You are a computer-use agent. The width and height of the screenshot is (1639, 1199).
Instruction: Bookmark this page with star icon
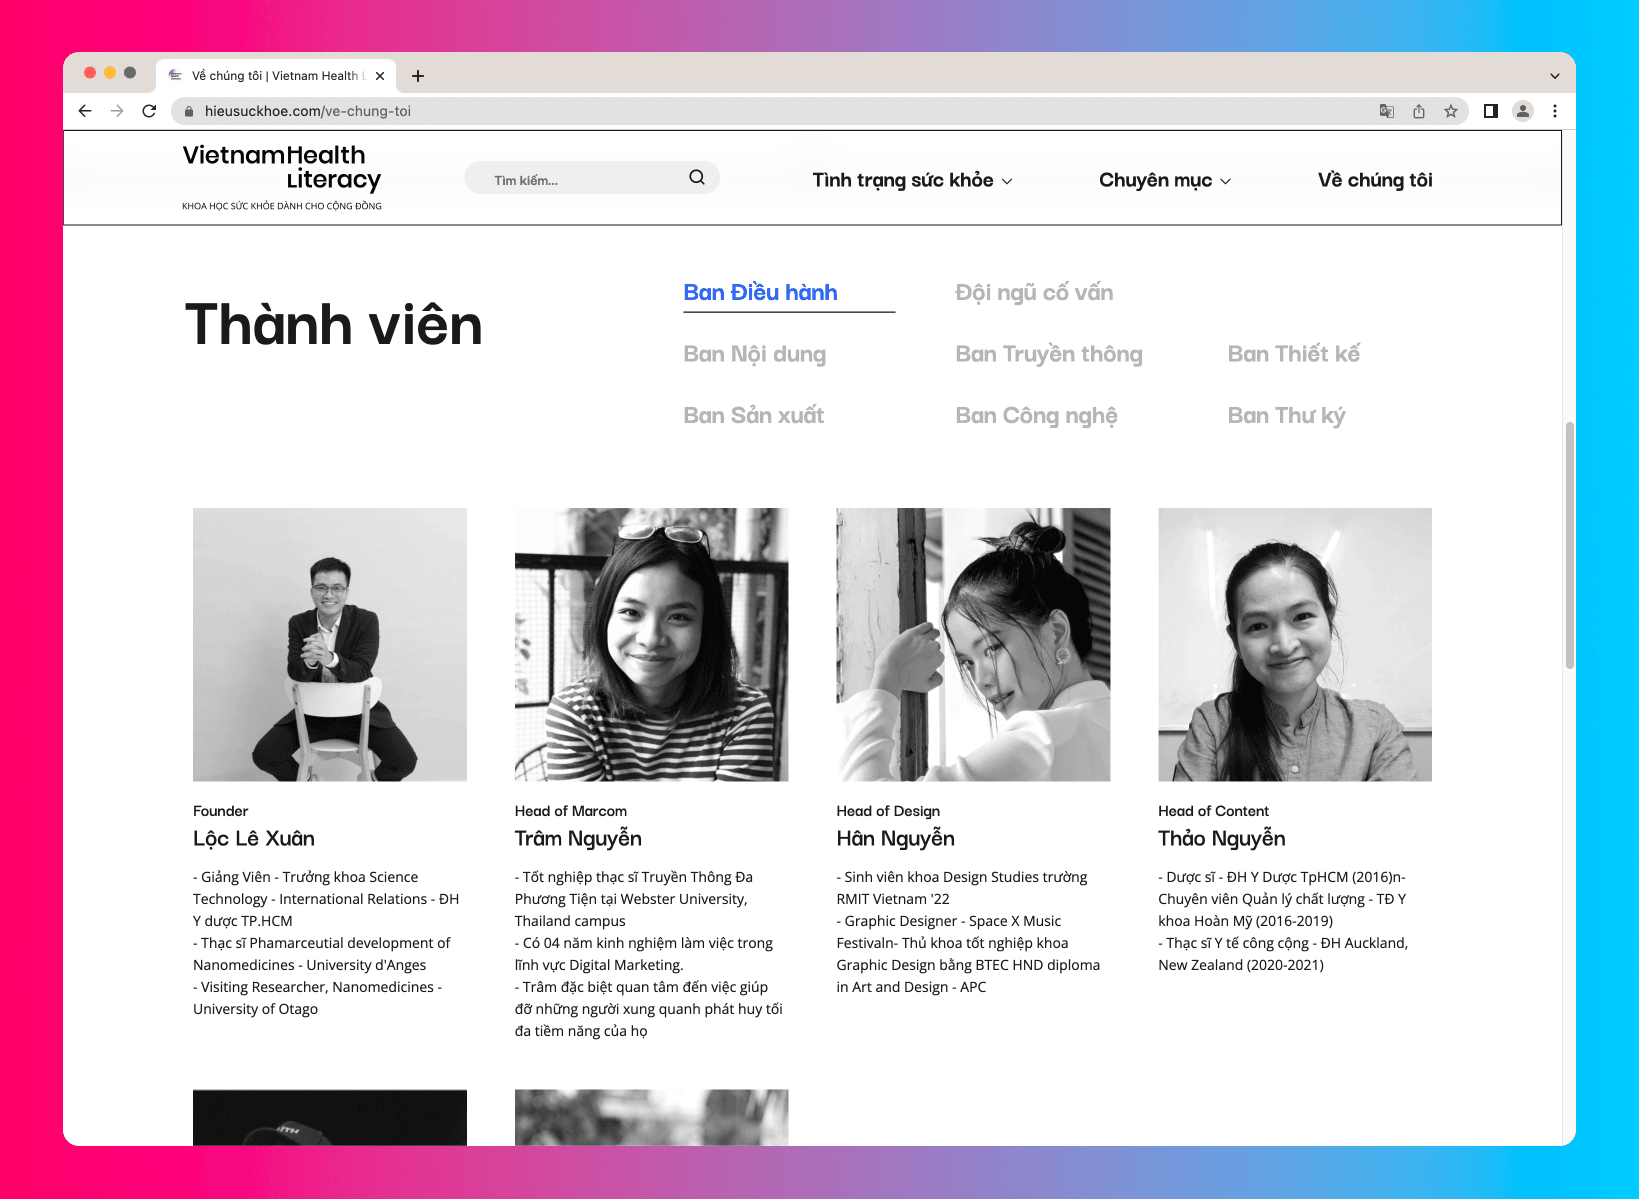[x=1451, y=111]
